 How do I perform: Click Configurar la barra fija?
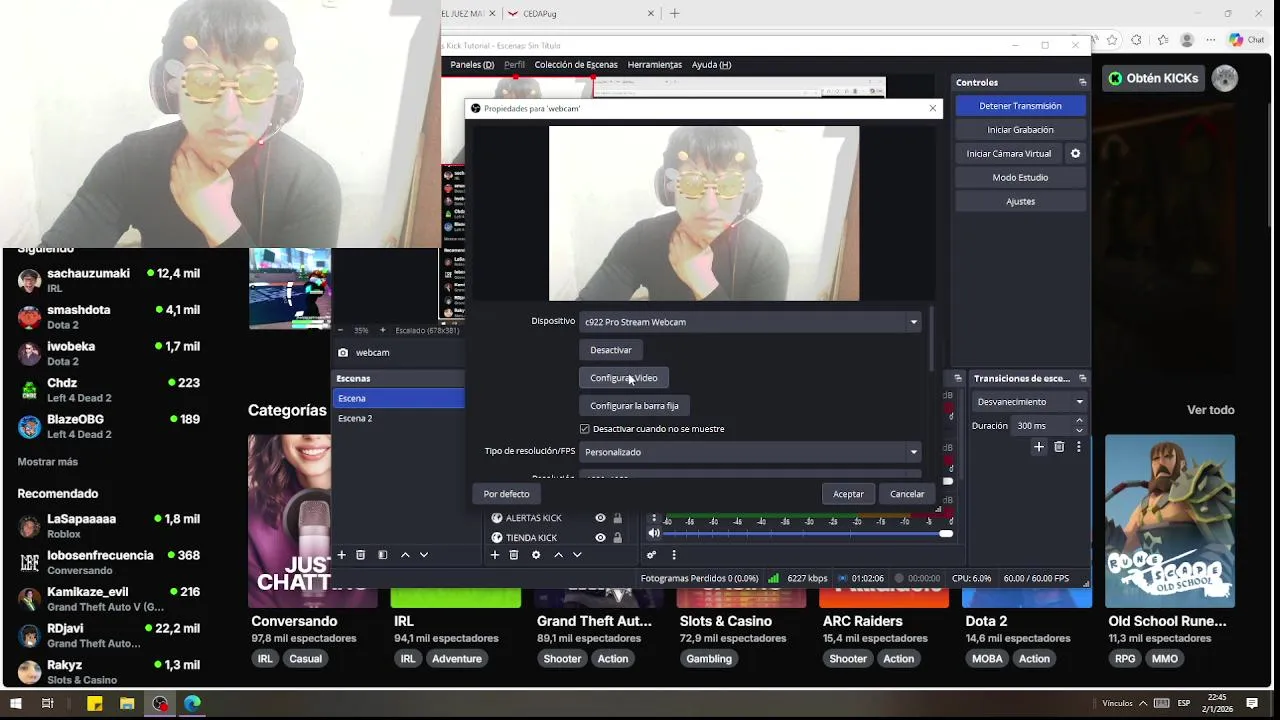[634, 406]
